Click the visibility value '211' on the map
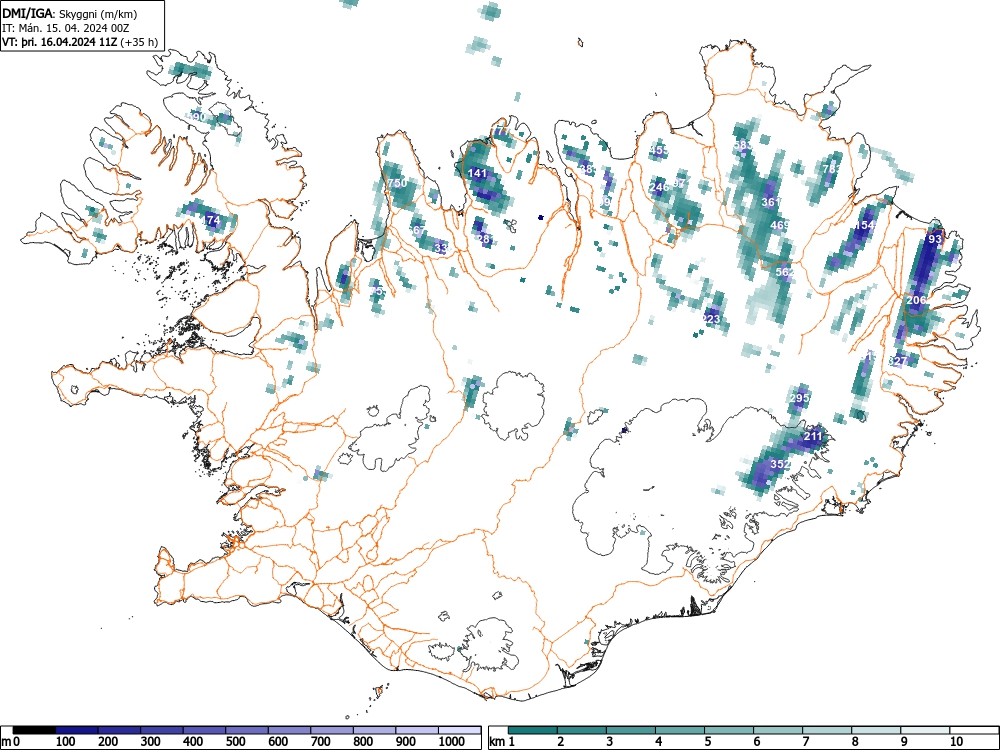Image resolution: width=1000 pixels, height=750 pixels. pyautogui.click(x=813, y=436)
